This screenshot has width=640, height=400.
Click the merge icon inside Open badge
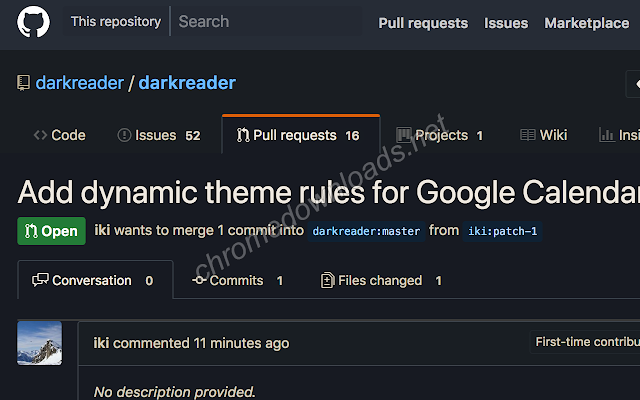coord(31,231)
